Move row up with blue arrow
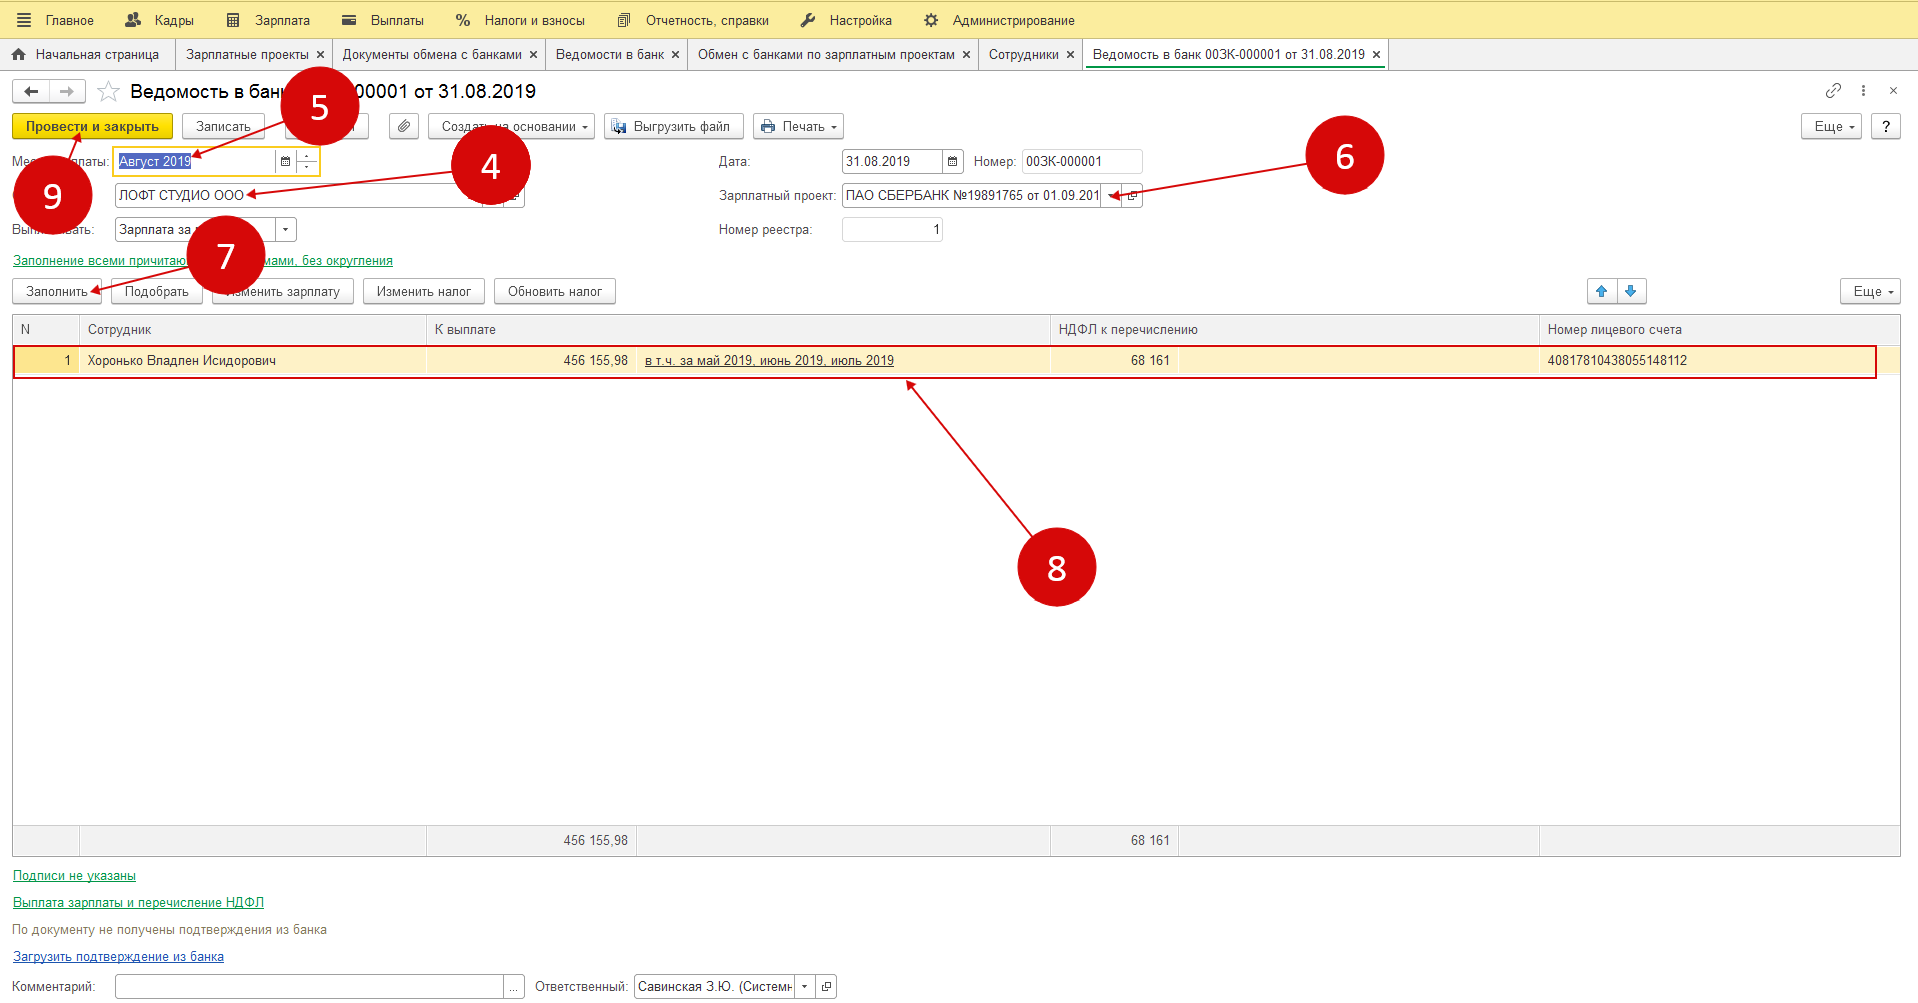Image resolution: width=1918 pixels, height=1003 pixels. pos(1602,291)
